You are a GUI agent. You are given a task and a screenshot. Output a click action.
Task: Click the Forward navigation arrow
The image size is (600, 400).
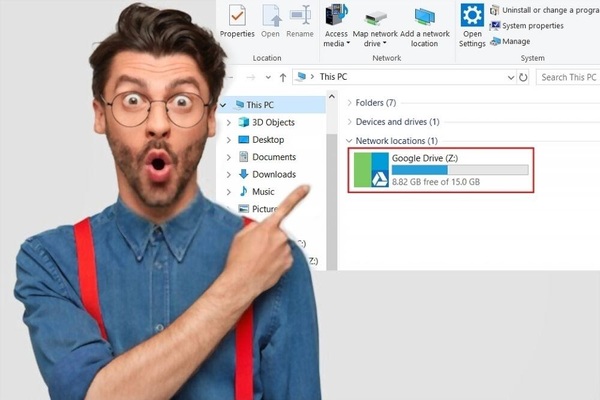pos(251,78)
